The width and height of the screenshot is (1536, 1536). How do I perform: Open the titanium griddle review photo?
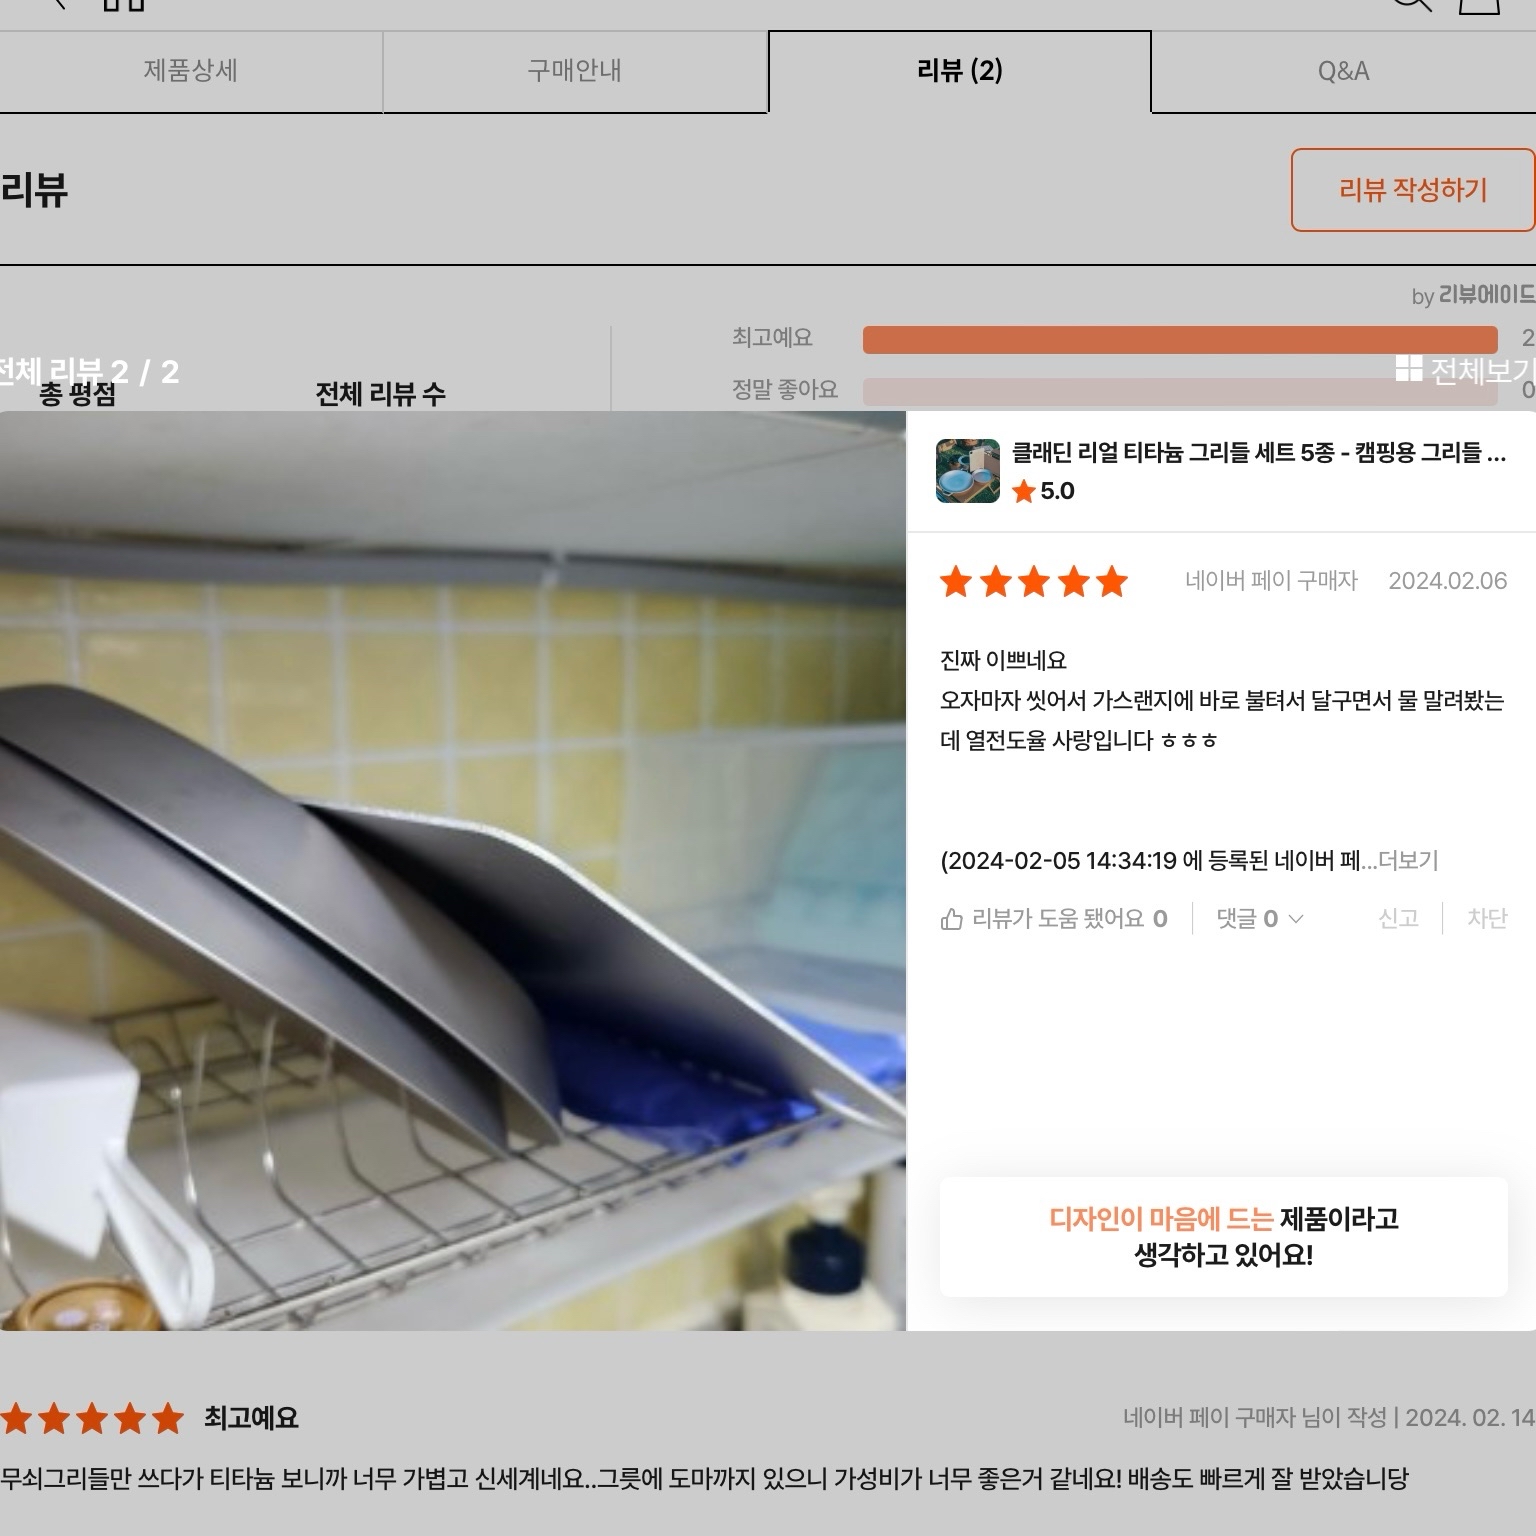(453, 870)
